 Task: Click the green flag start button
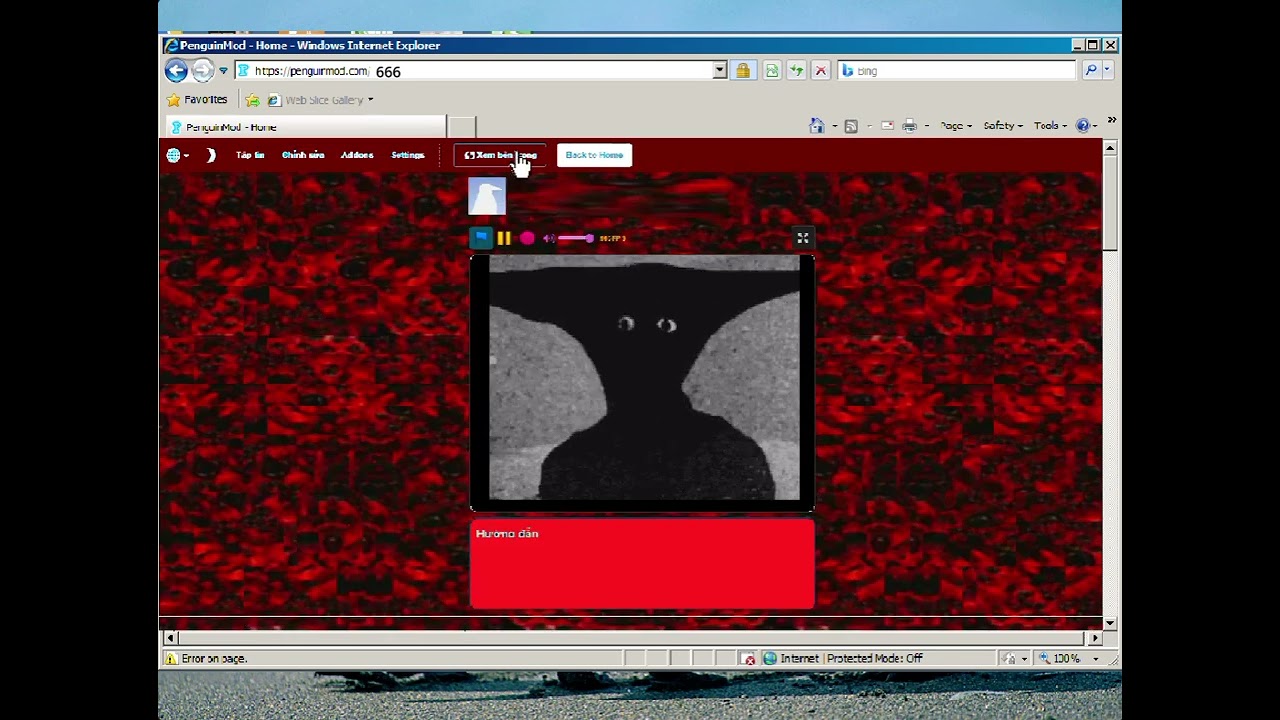tap(481, 238)
